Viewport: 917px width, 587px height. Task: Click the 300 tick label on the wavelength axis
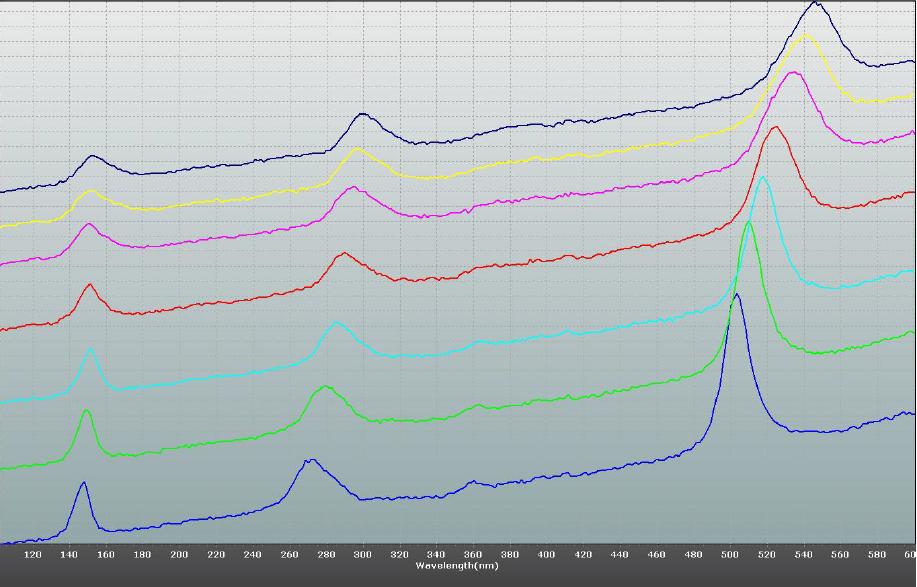(x=362, y=554)
